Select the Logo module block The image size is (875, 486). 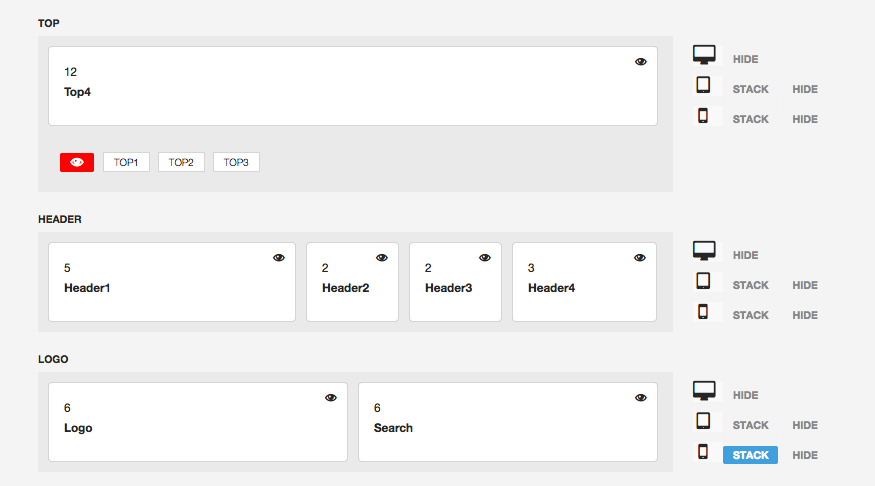click(198, 422)
